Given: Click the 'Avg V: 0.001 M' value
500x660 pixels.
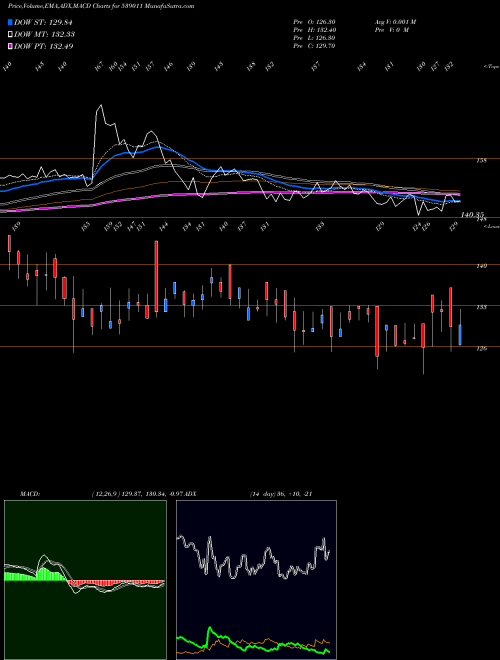Looking at the screenshot, I should [x=395, y=22].
